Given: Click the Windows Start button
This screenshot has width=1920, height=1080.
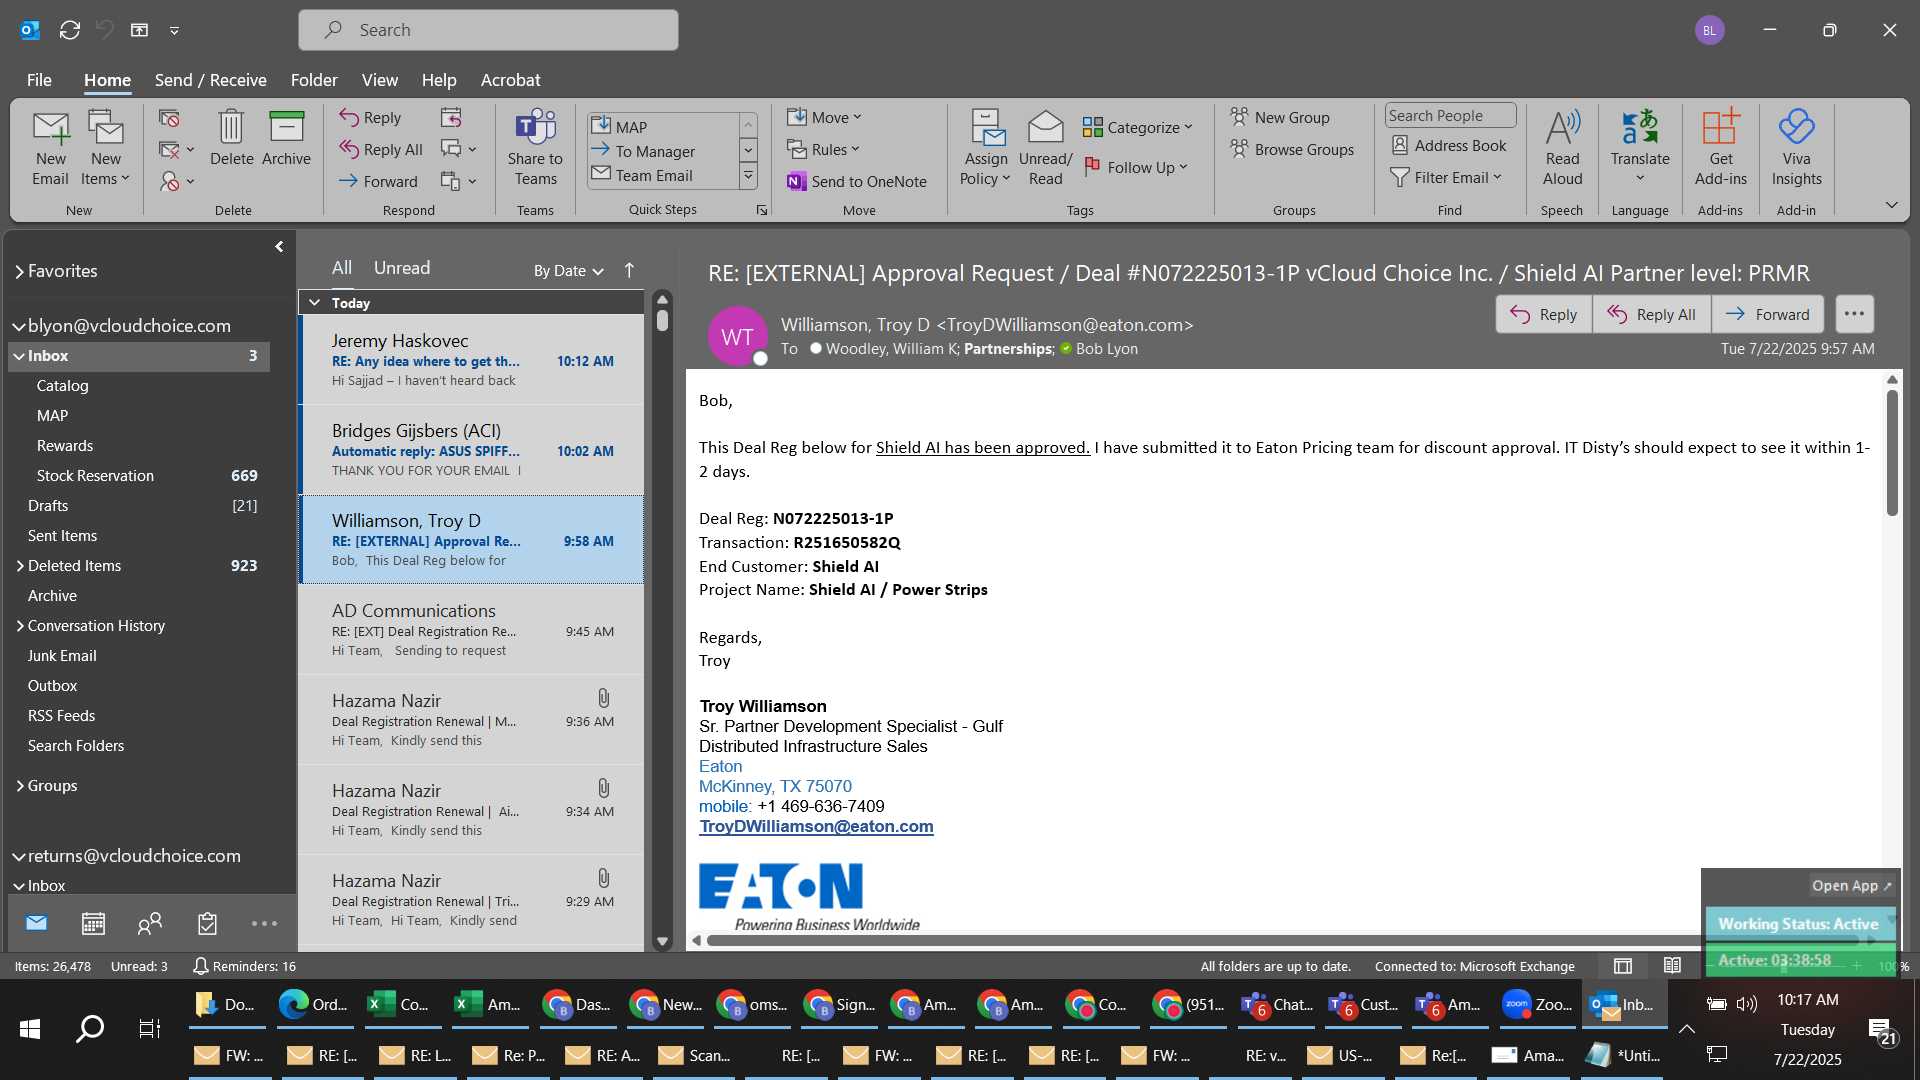Looking at the screenshot, I should click(30, 1029).
